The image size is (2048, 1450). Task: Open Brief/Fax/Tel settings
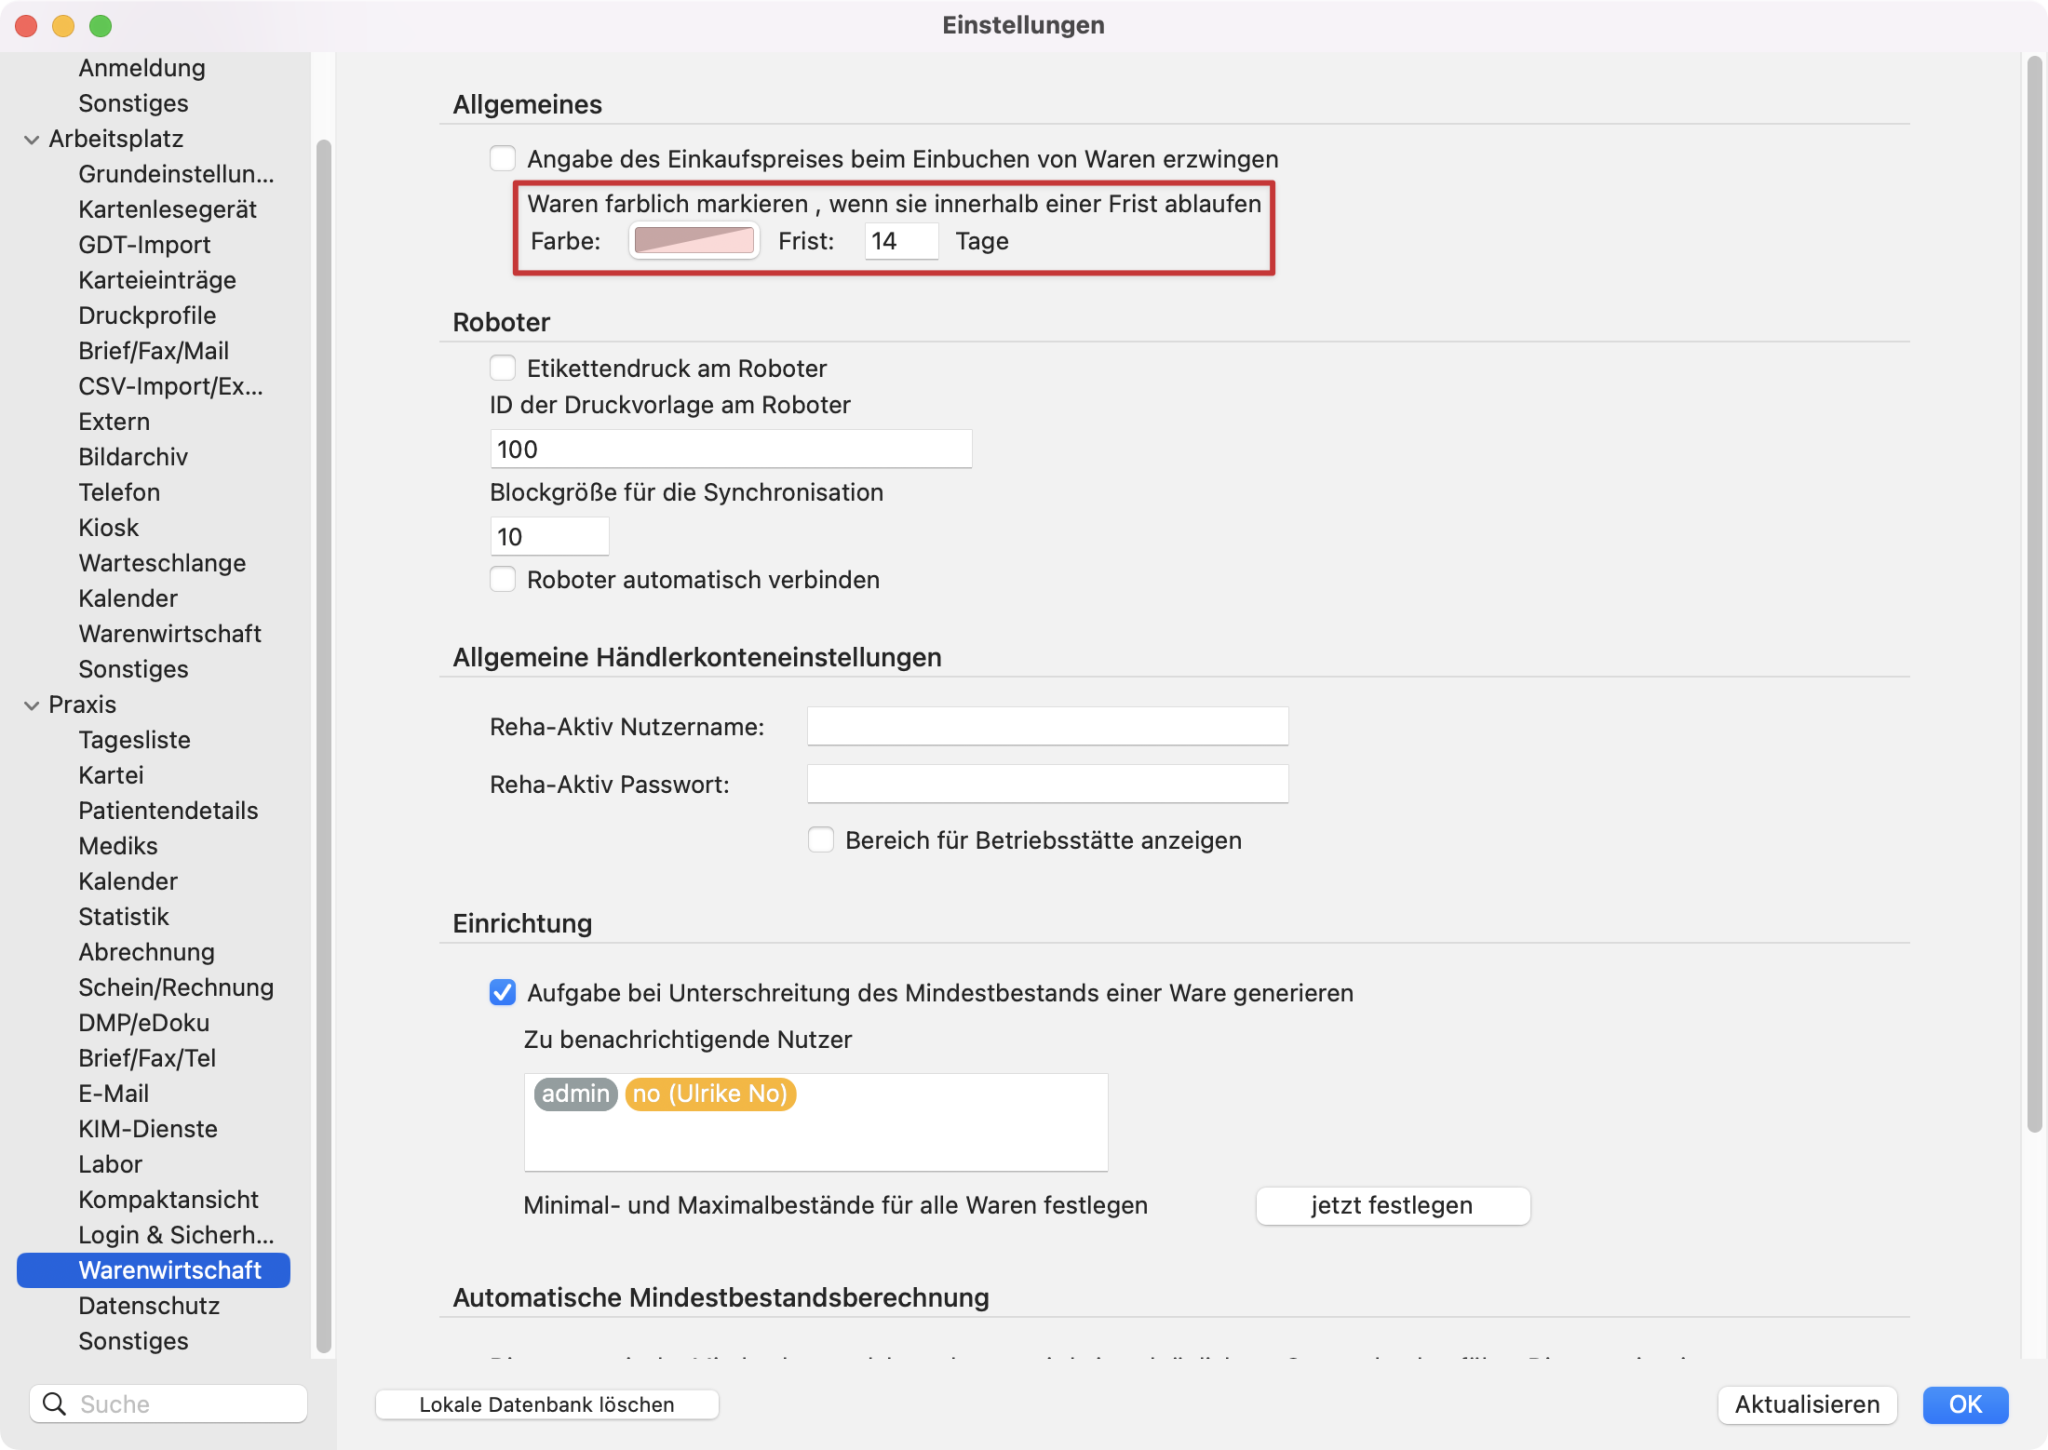point(147,1058)
